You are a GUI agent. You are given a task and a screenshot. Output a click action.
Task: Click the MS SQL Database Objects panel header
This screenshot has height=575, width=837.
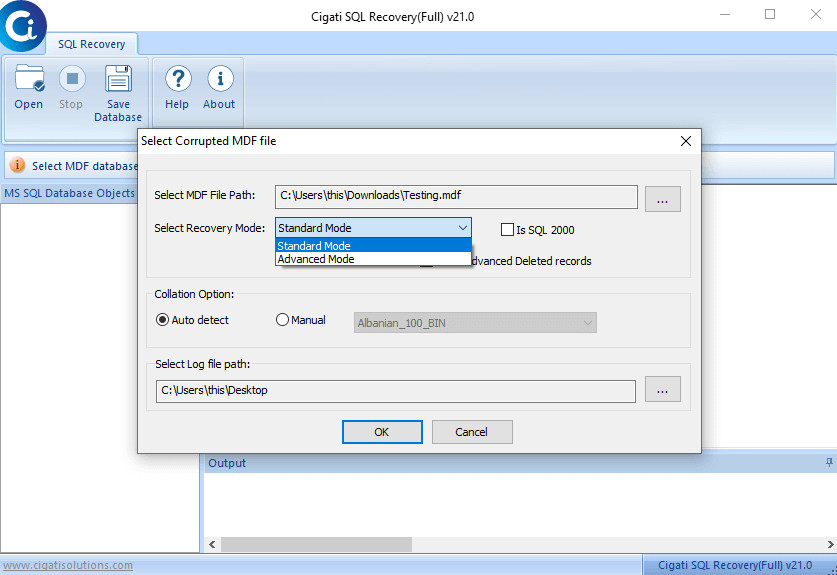69,193
